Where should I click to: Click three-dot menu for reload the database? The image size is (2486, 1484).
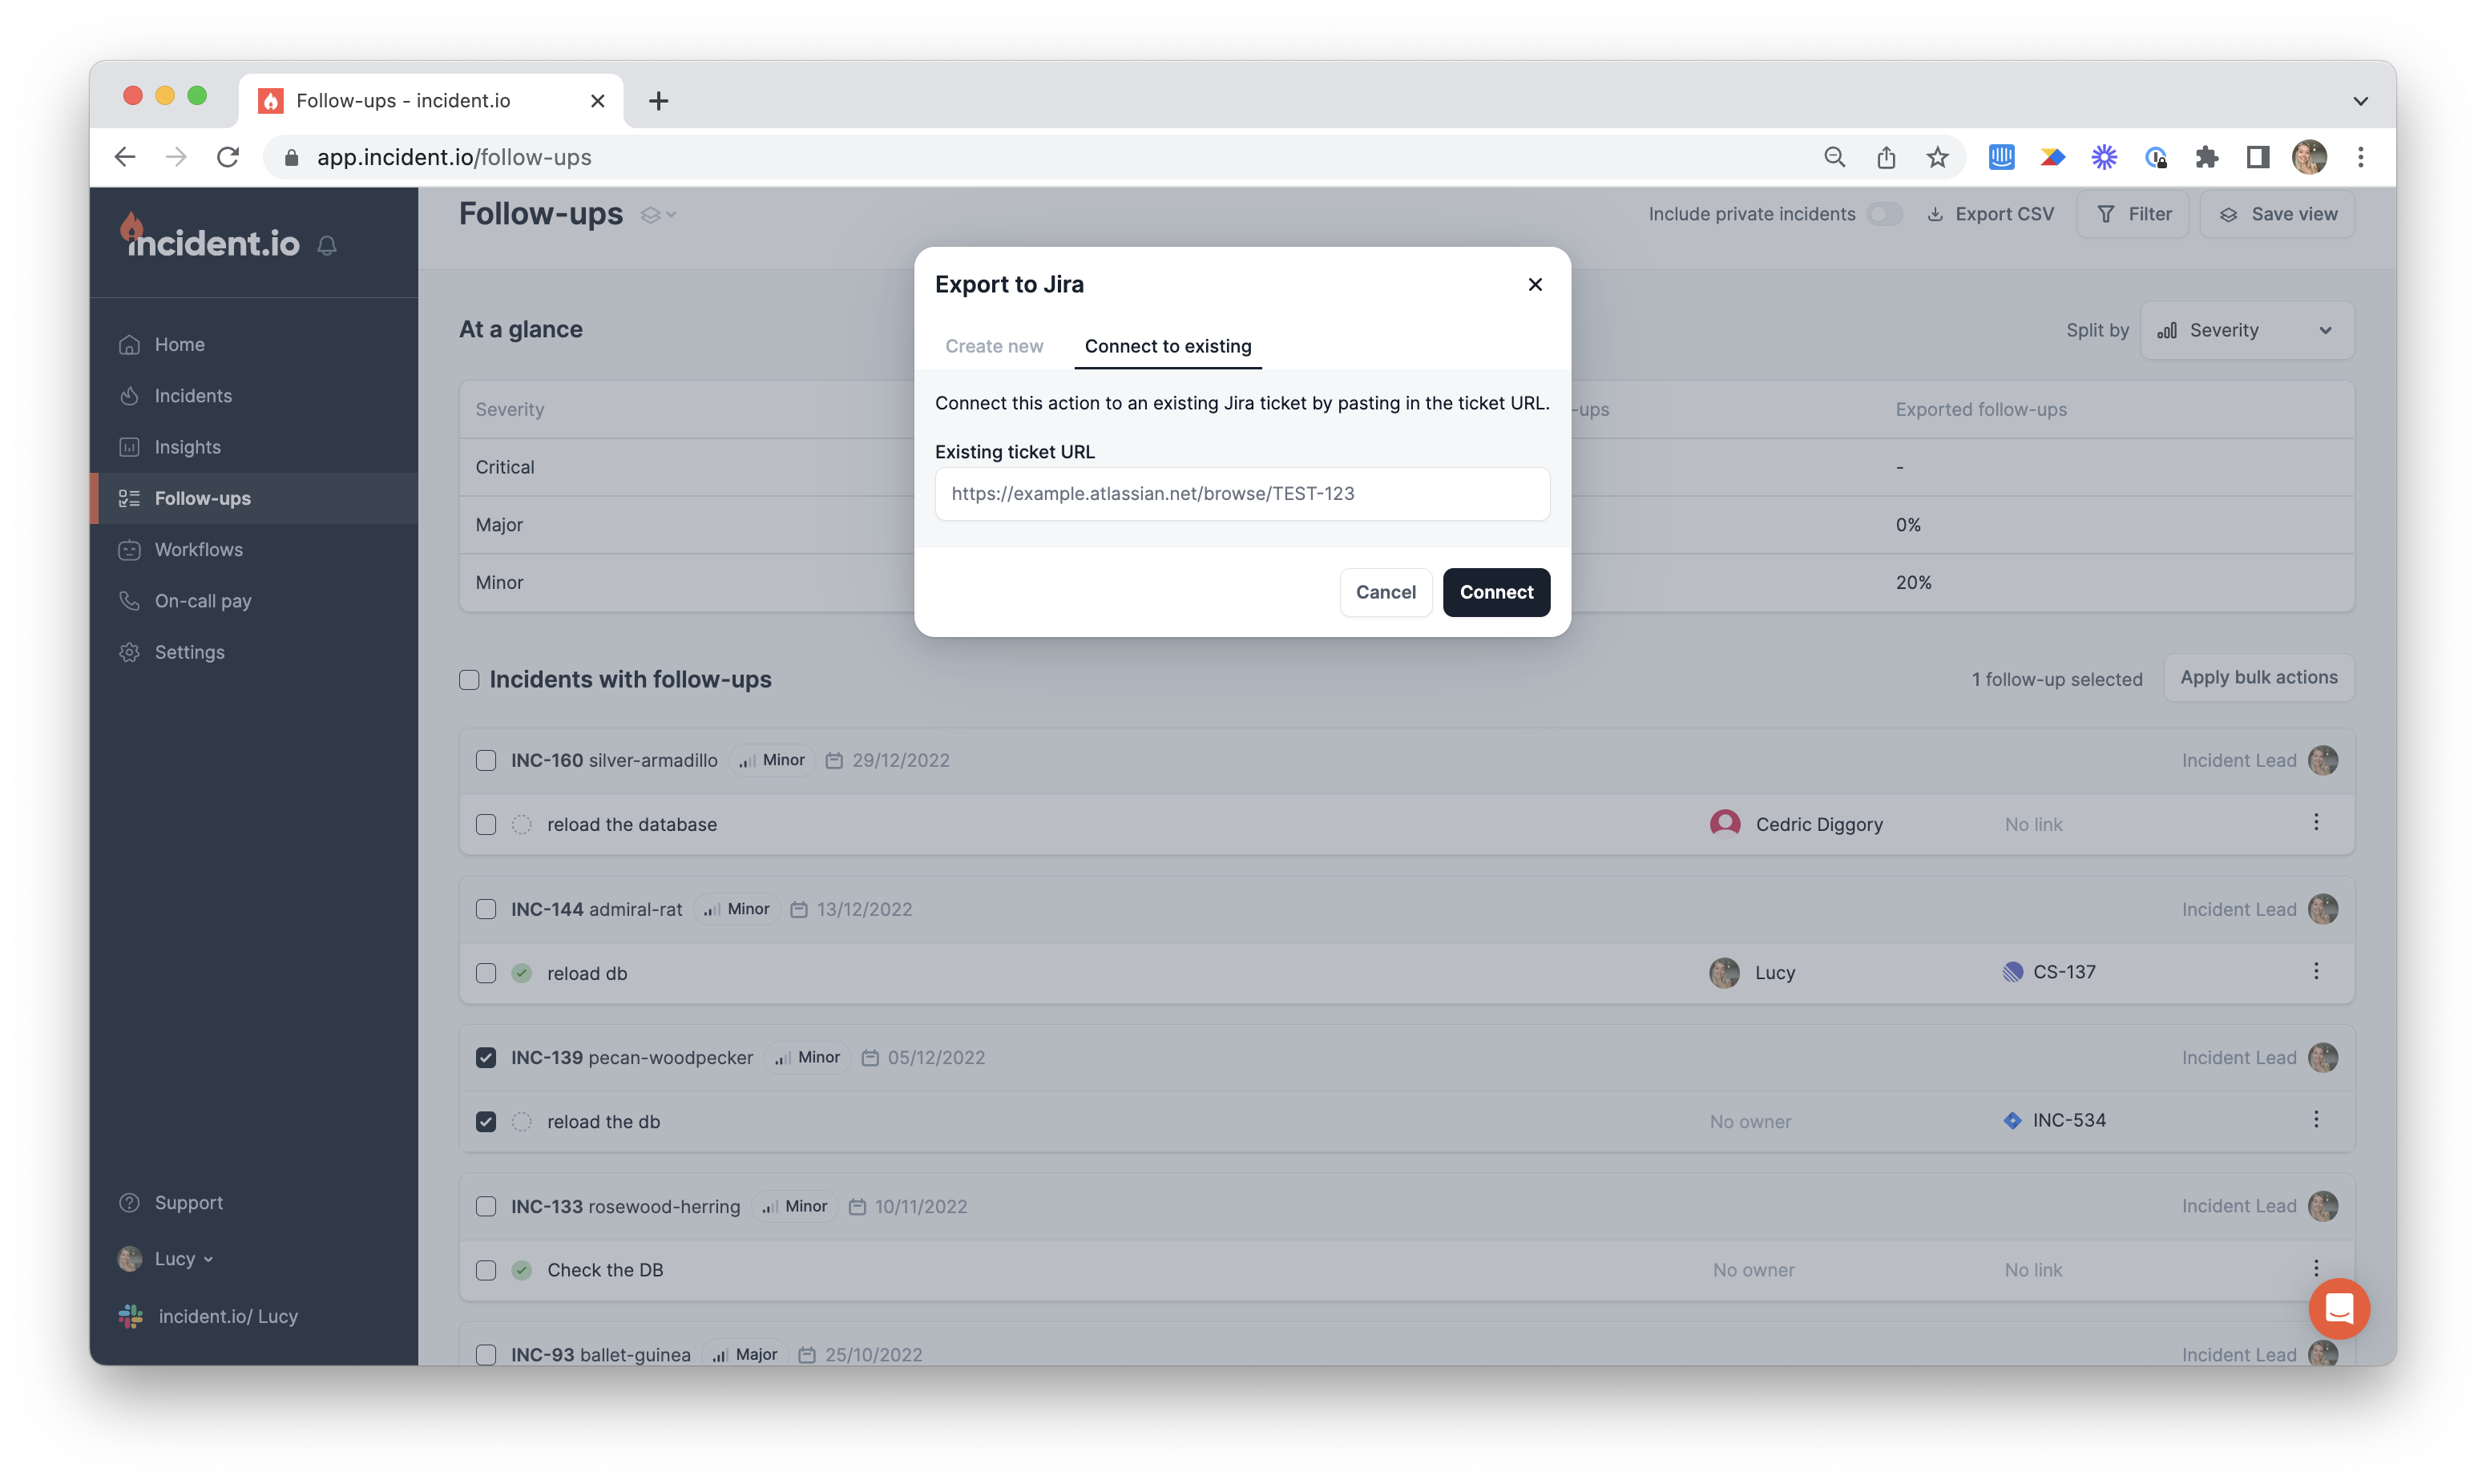[x=2315, y=822]
